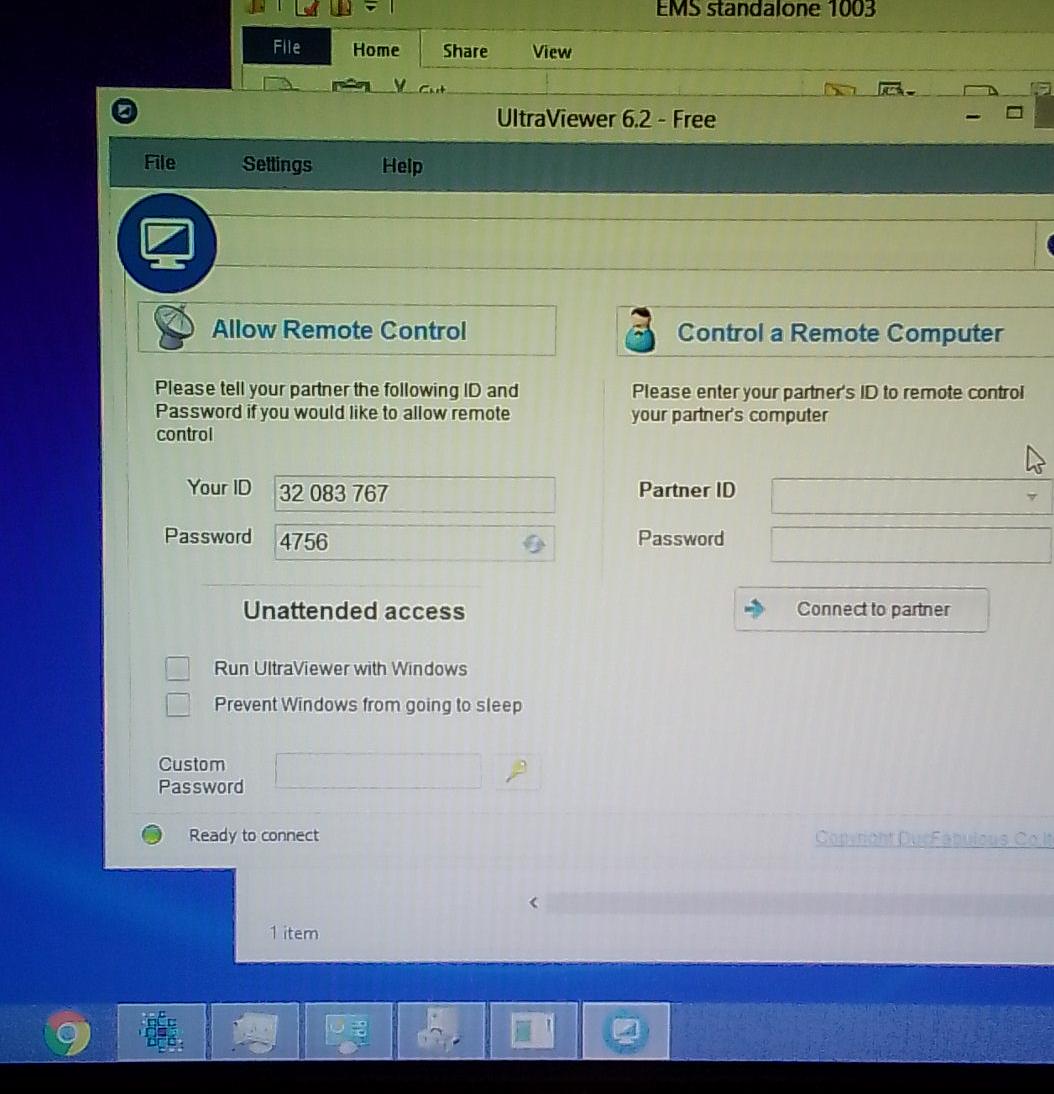Click the UltraViewer icon in the taskbar
Image resolution: width=1054 pixels, height=1094 pixels.
pos(625,1031)
